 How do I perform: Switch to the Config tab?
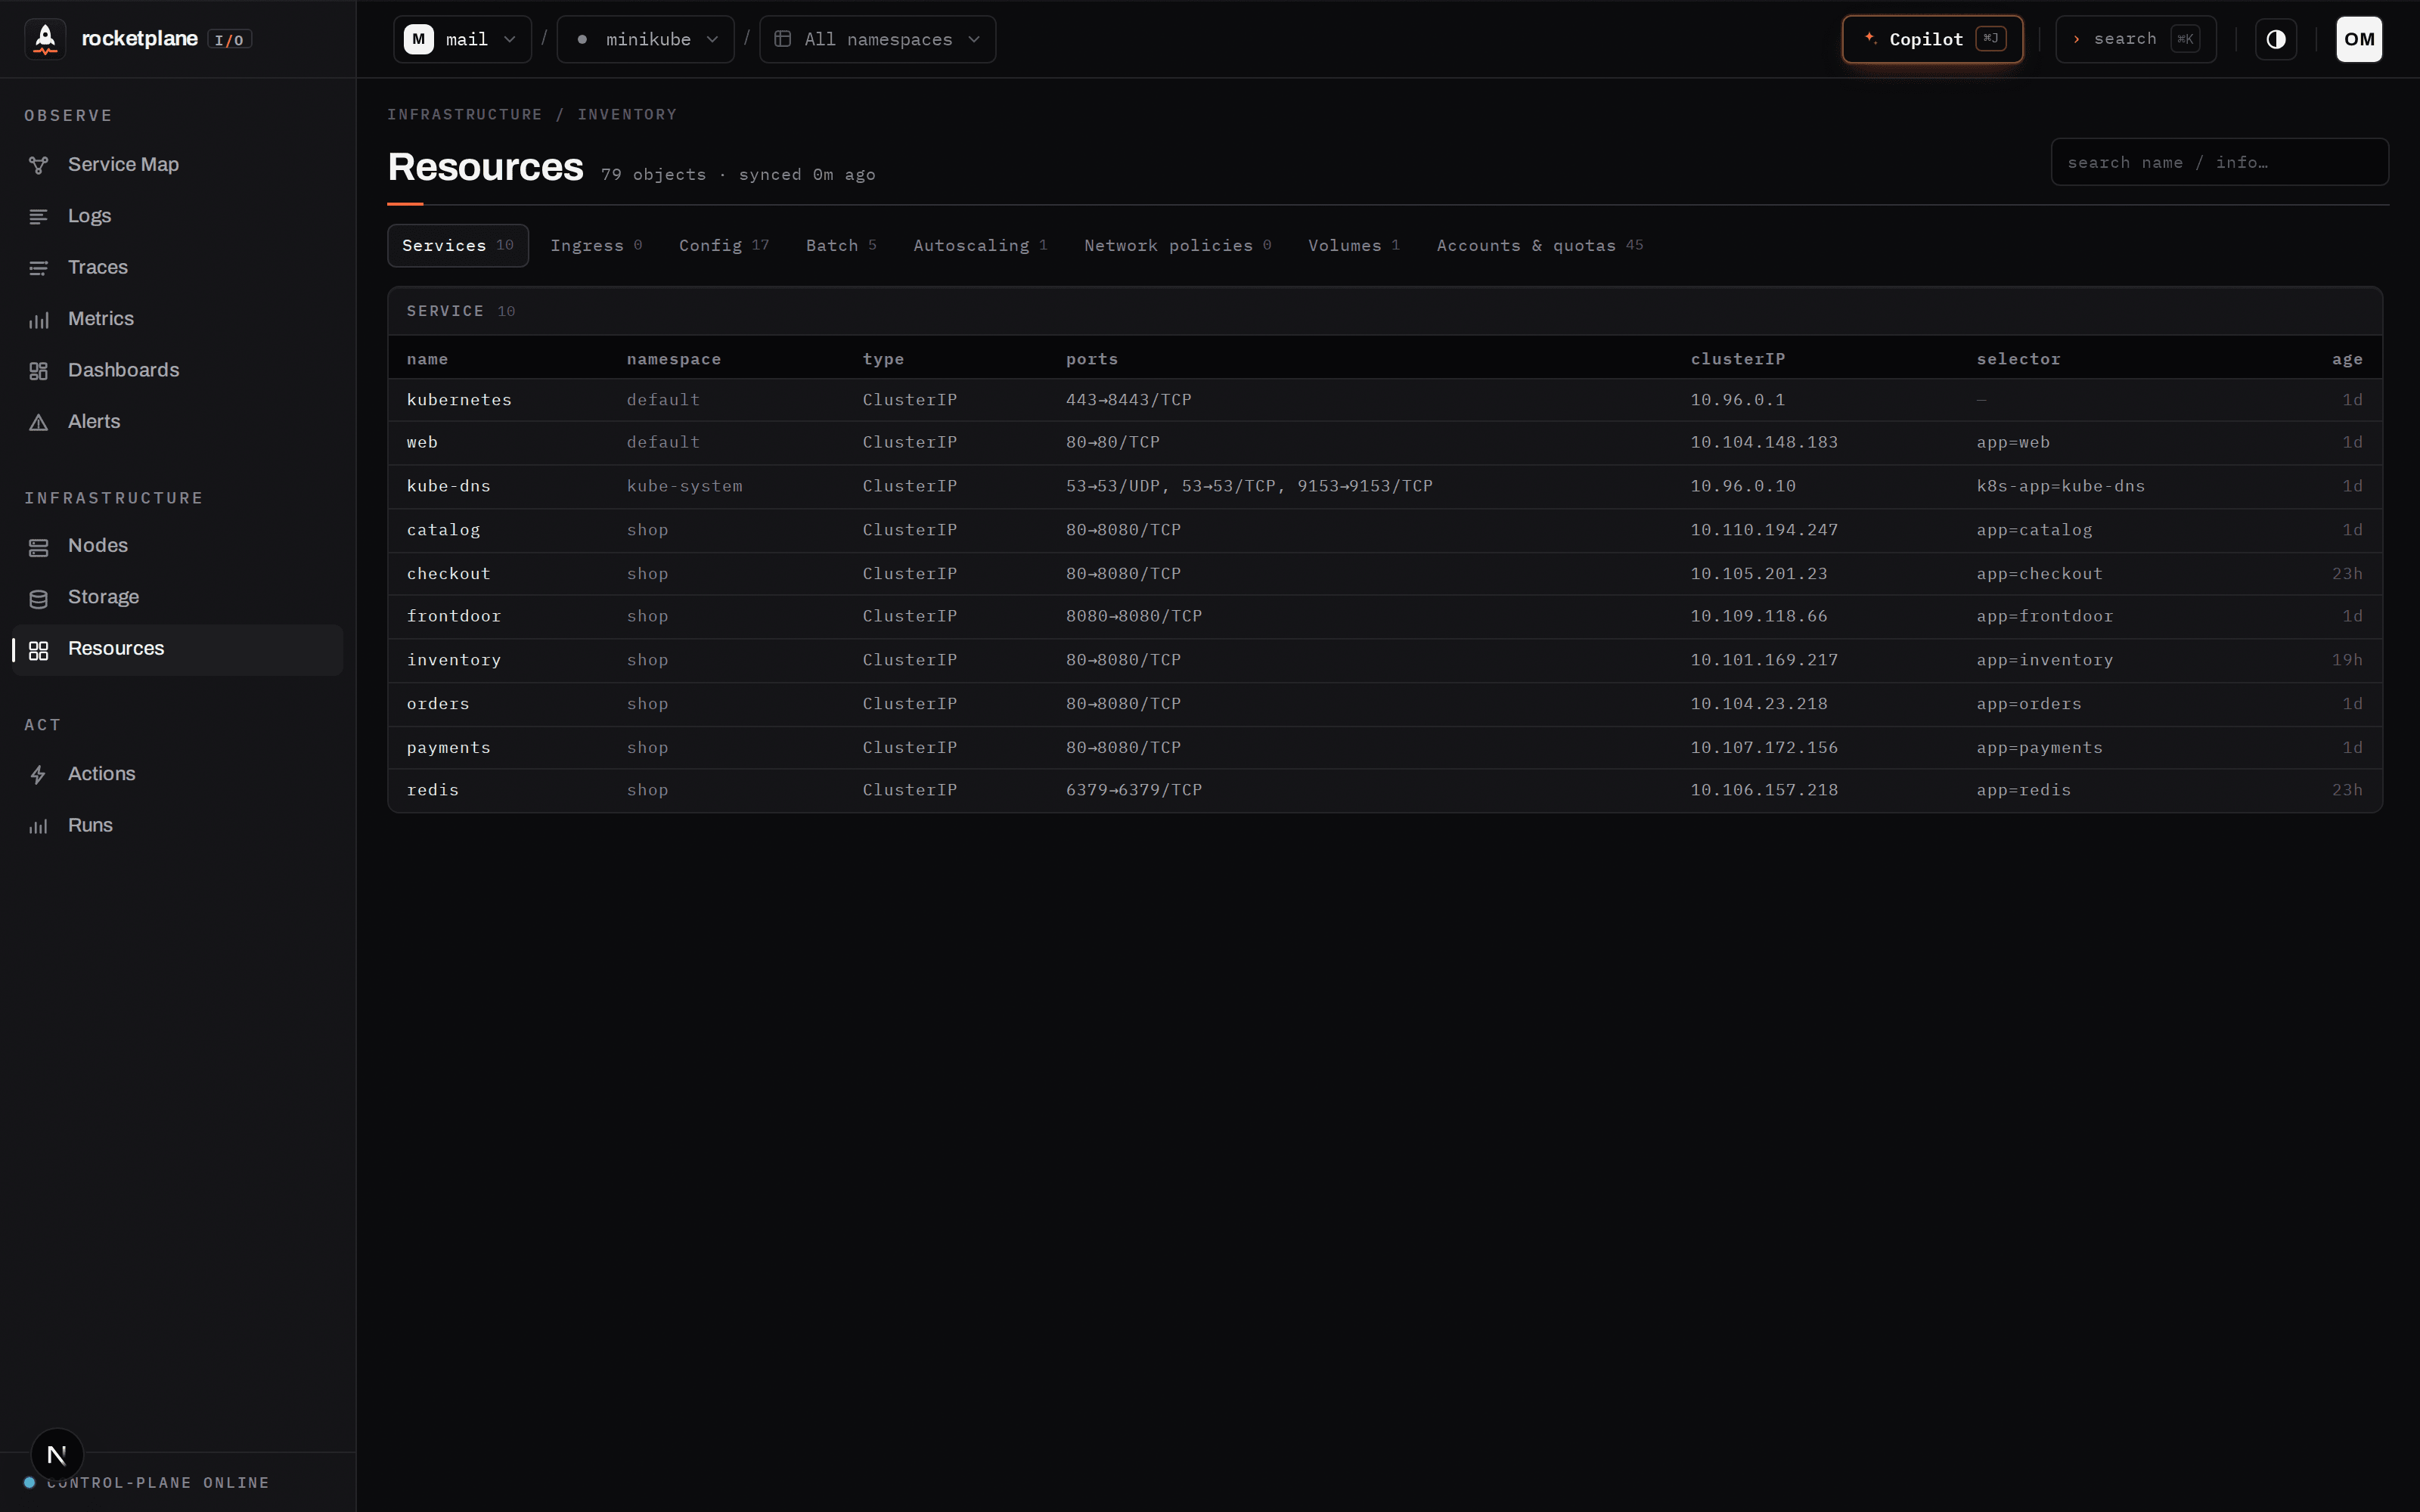(724, 246)
